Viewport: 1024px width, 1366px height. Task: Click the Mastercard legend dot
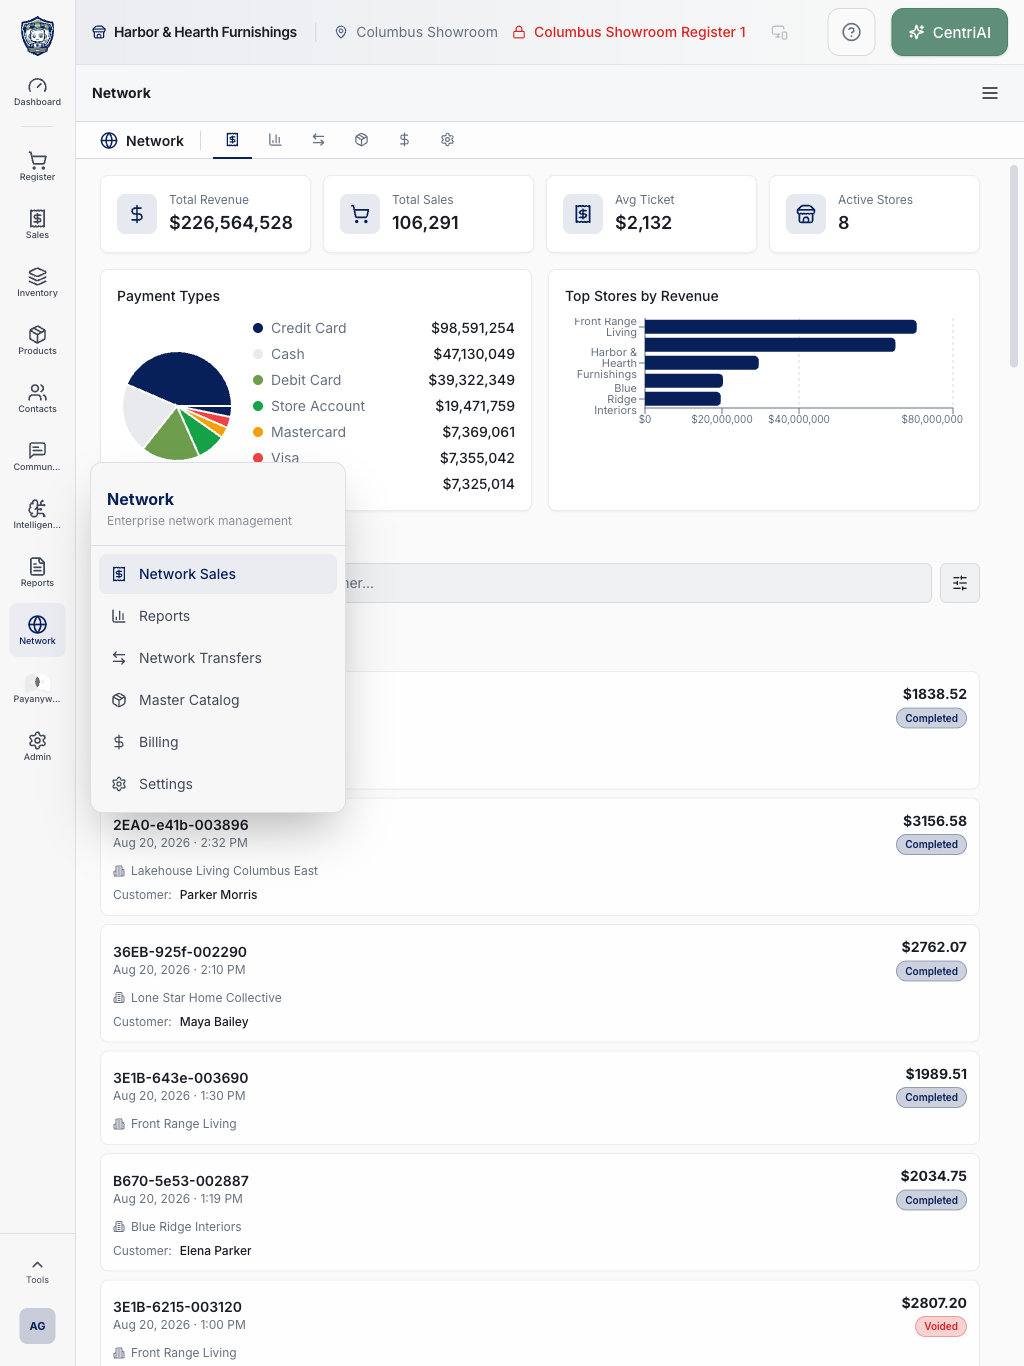[x=258, y=432]
